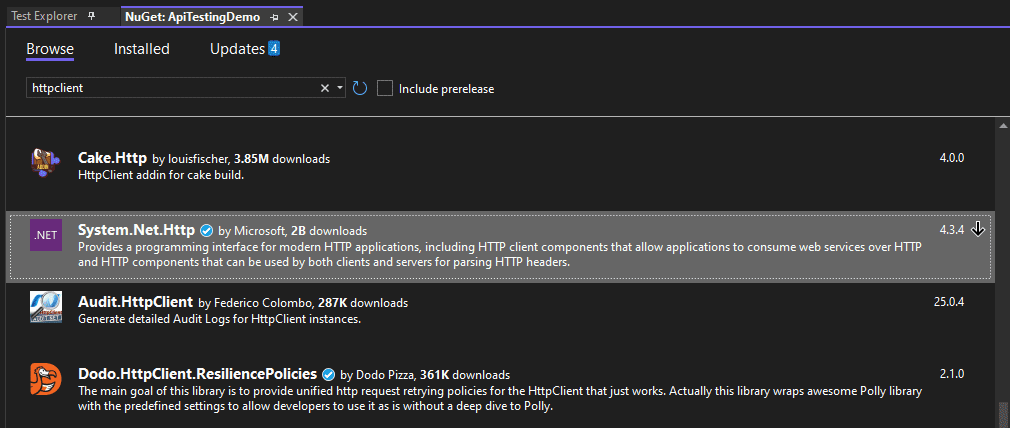Click the install arrow for System.Net.Http
1010x428 pixels.
pyautogui.click(x=978, y=229)
